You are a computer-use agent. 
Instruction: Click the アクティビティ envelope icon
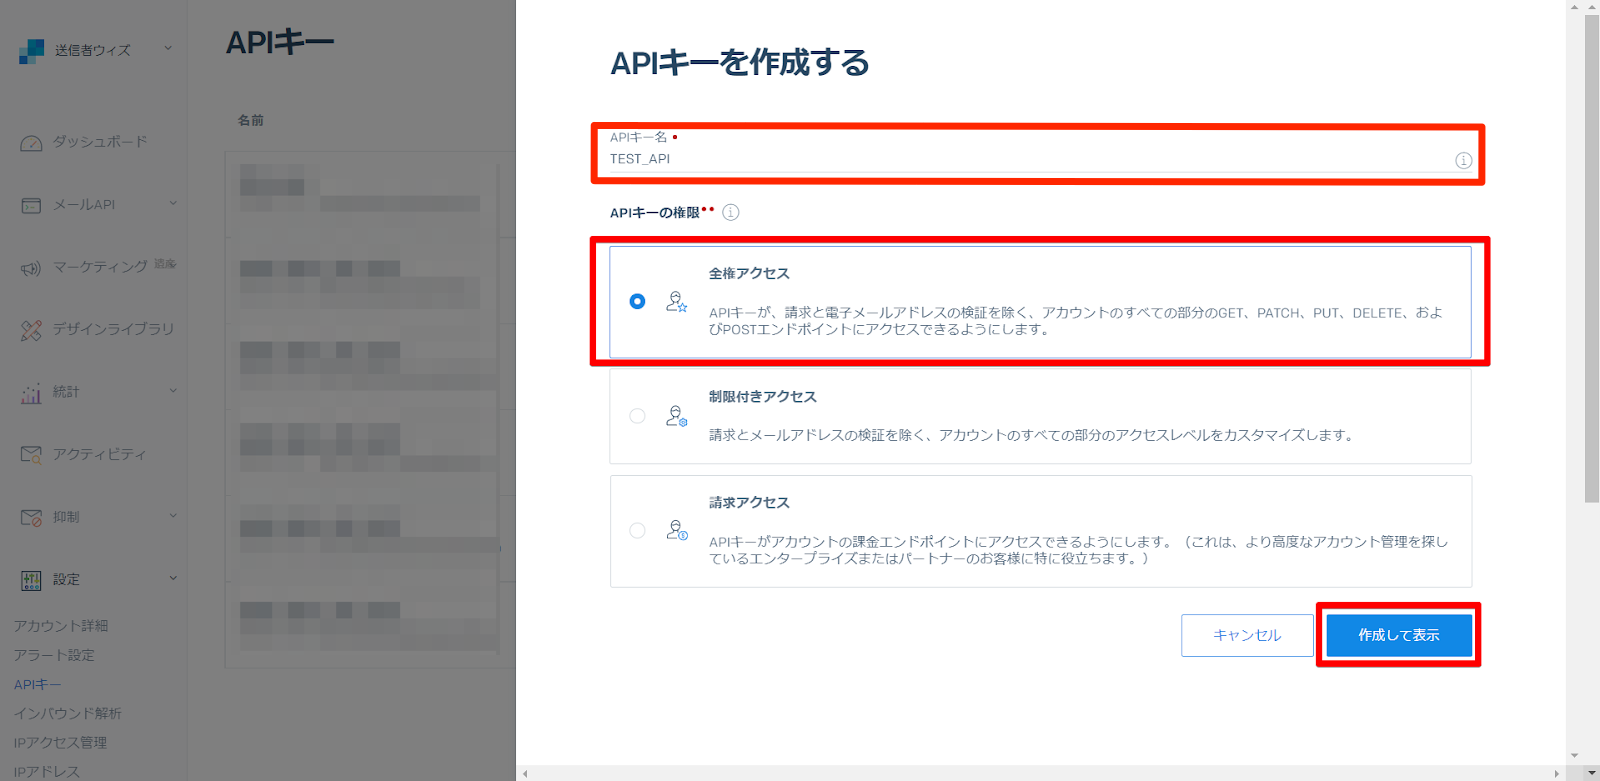[x=31, y=455]
